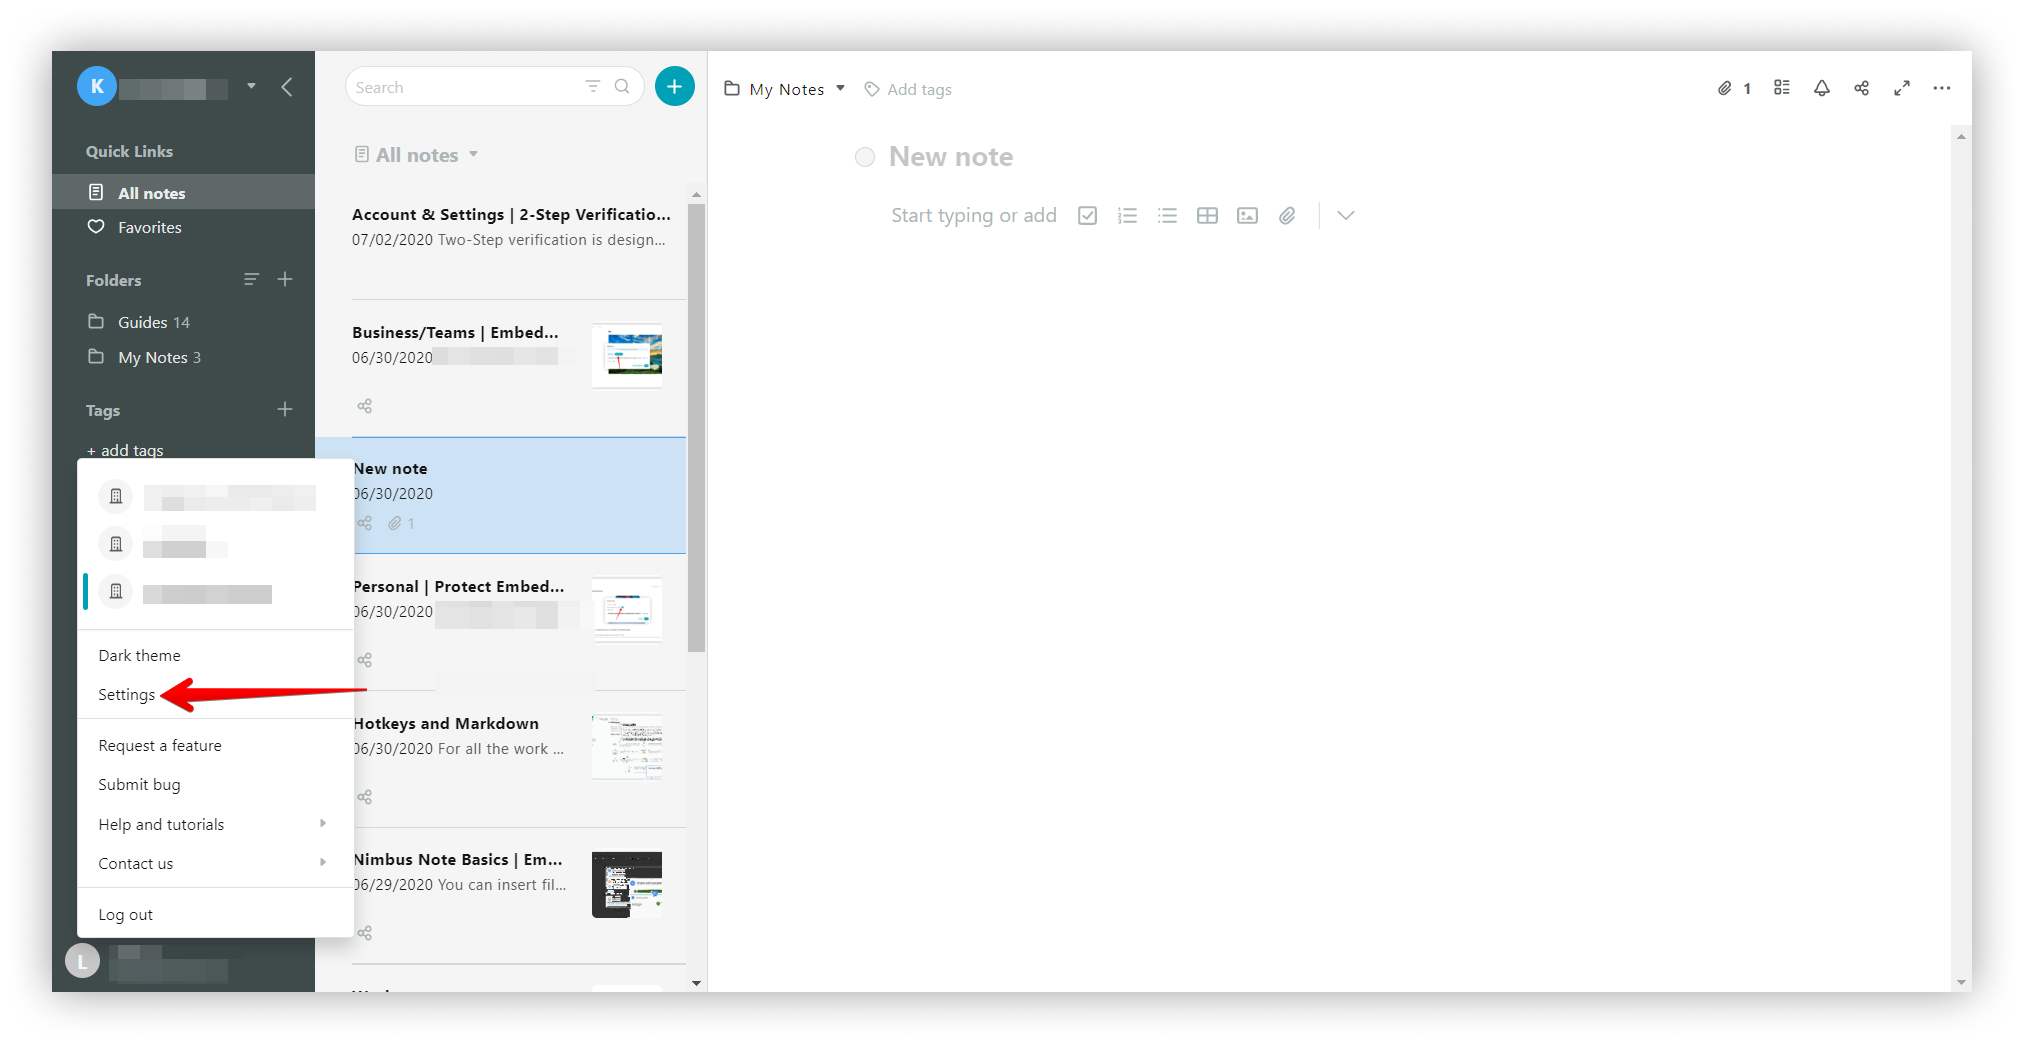Open attachments count icon in note toolbar

pos(1734,88)
